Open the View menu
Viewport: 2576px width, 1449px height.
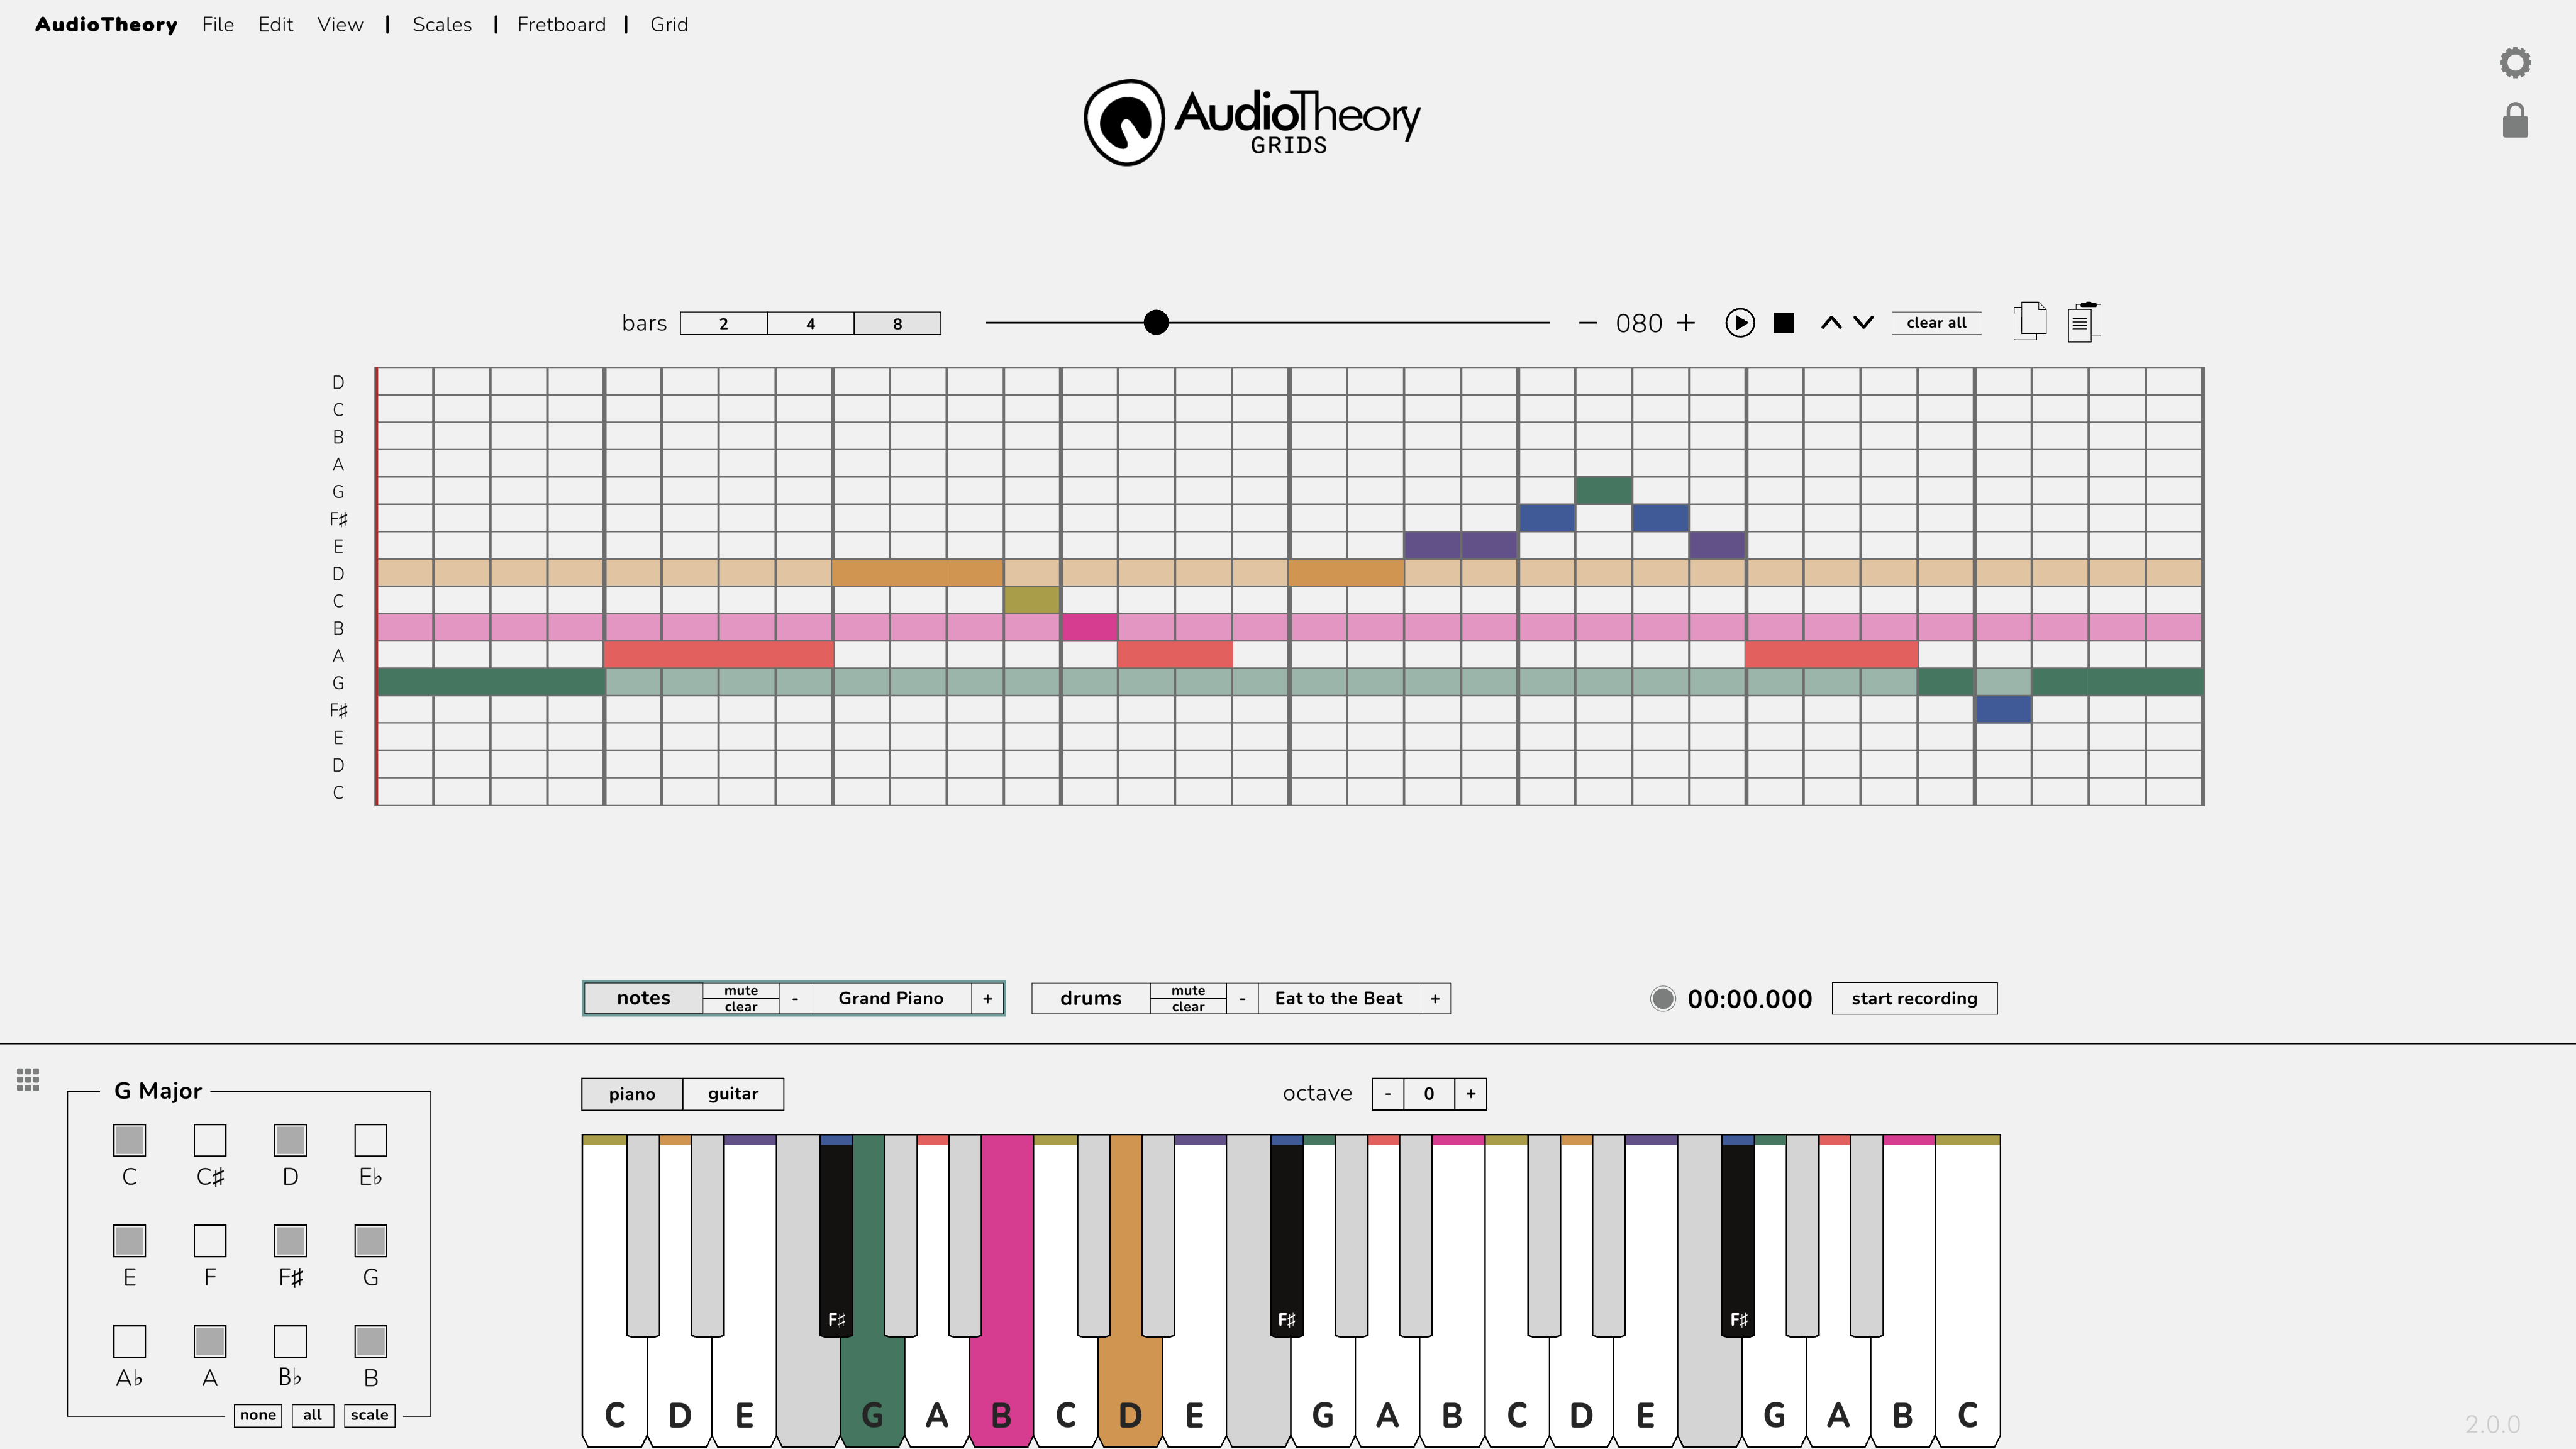tap(340, 24)
